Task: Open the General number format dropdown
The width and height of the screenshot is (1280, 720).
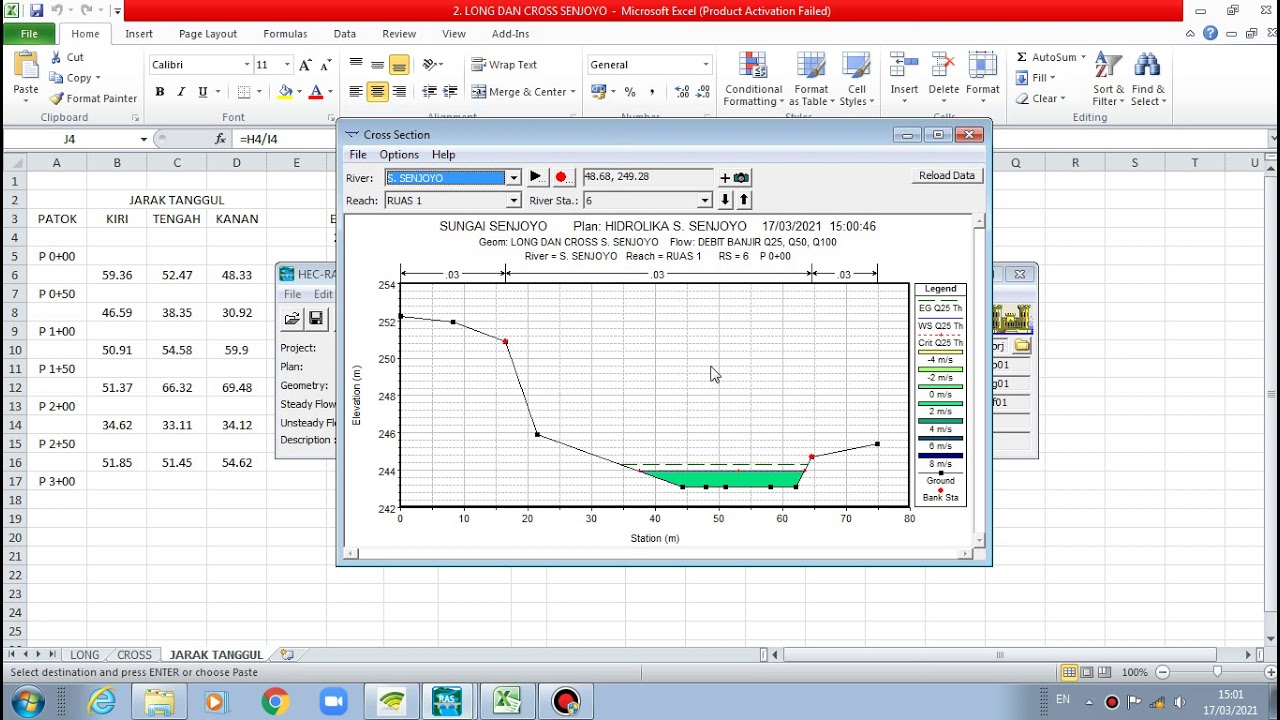Action: coord(705,65)
